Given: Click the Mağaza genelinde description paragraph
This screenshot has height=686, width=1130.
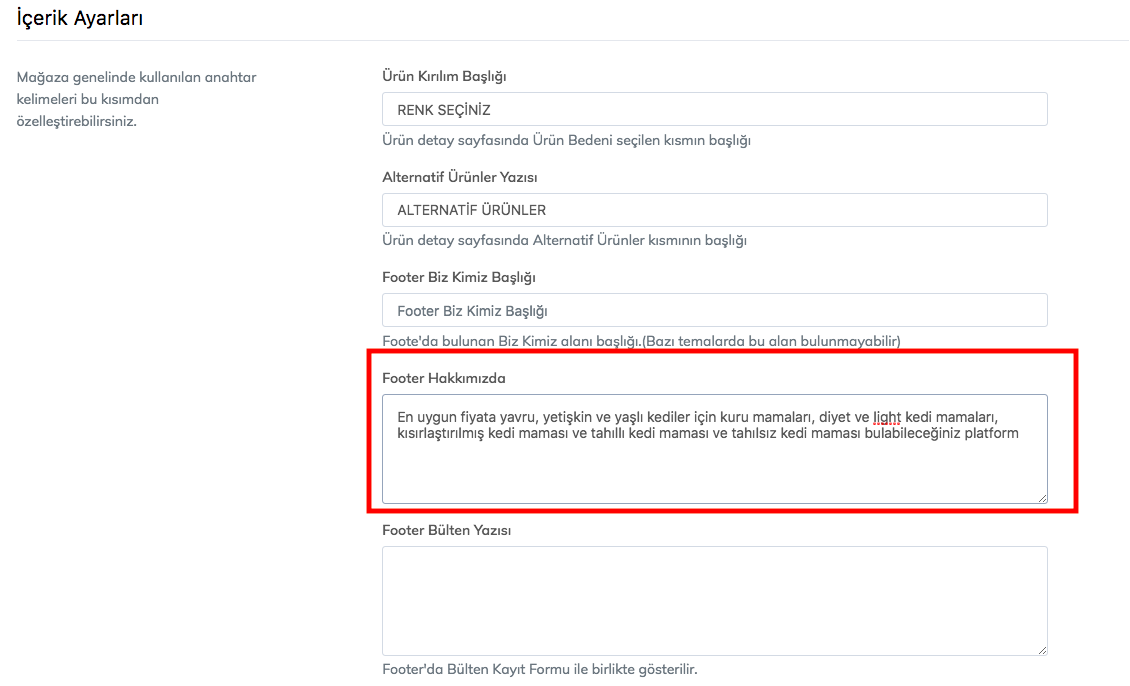Looking at the screenshot, I should tap(136, 99).
